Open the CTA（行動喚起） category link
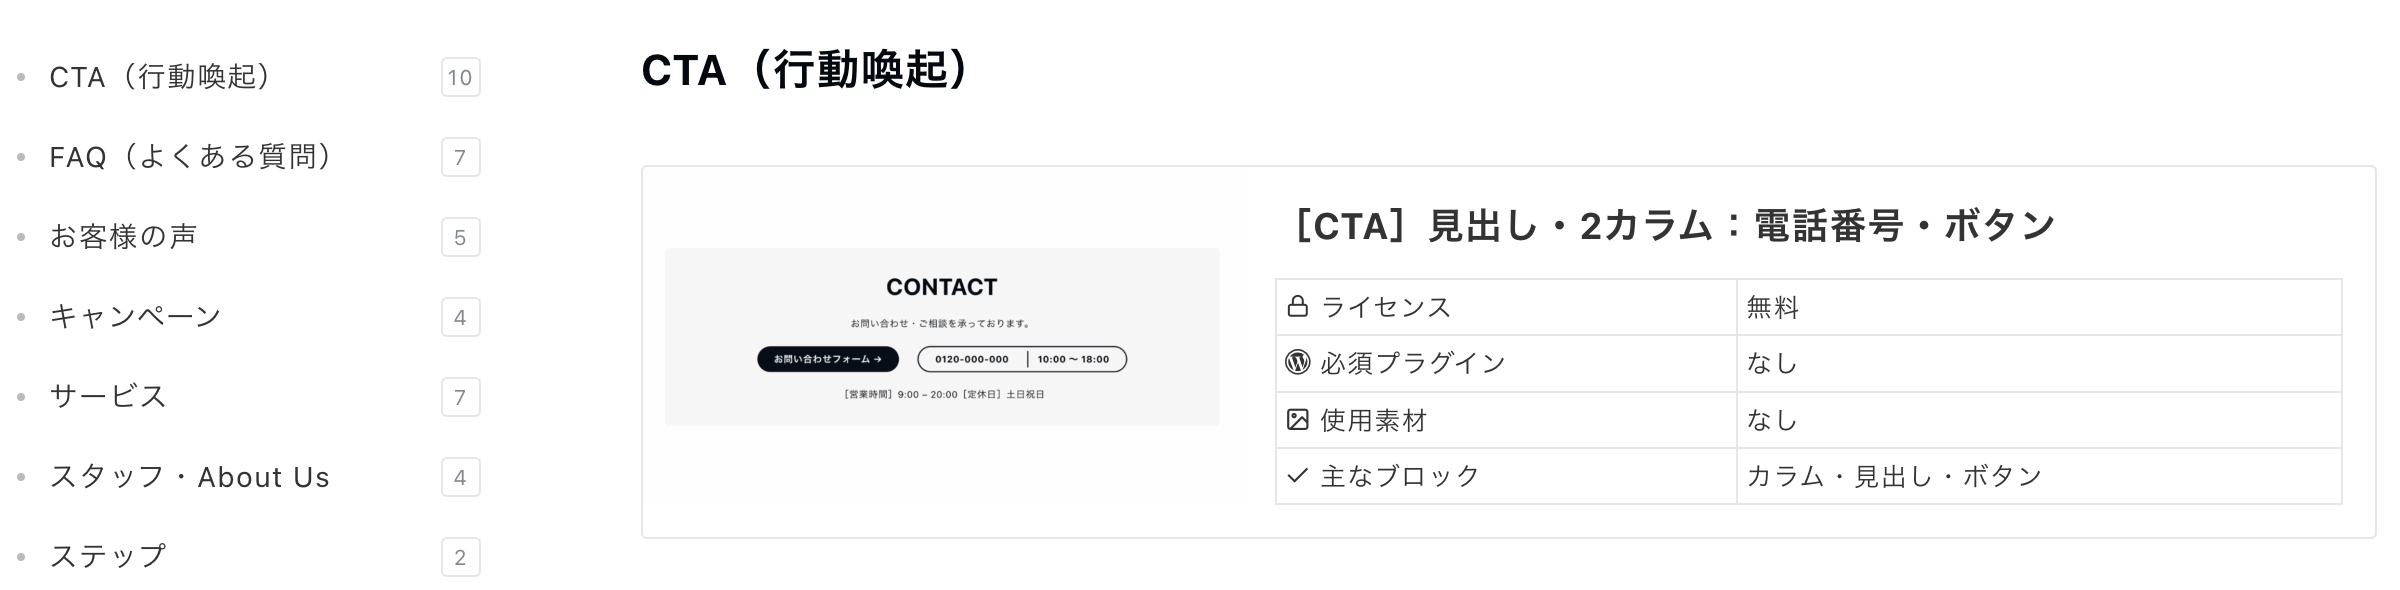2400x590 pixels. coord(160,77)
